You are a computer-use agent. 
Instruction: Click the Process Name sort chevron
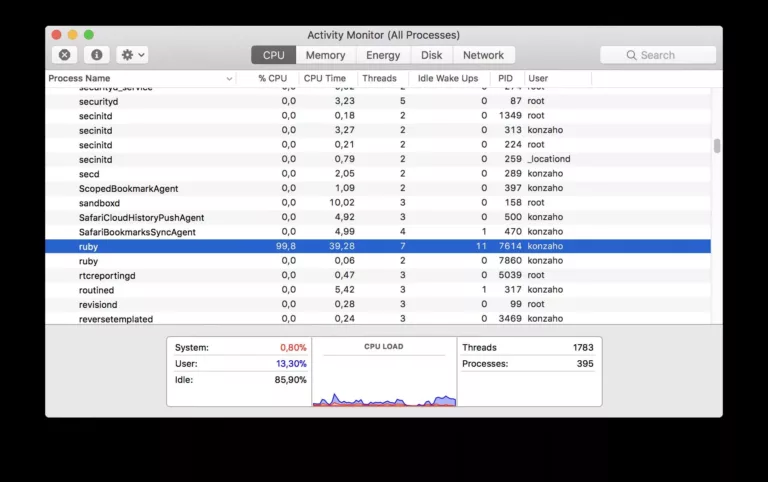229,79
